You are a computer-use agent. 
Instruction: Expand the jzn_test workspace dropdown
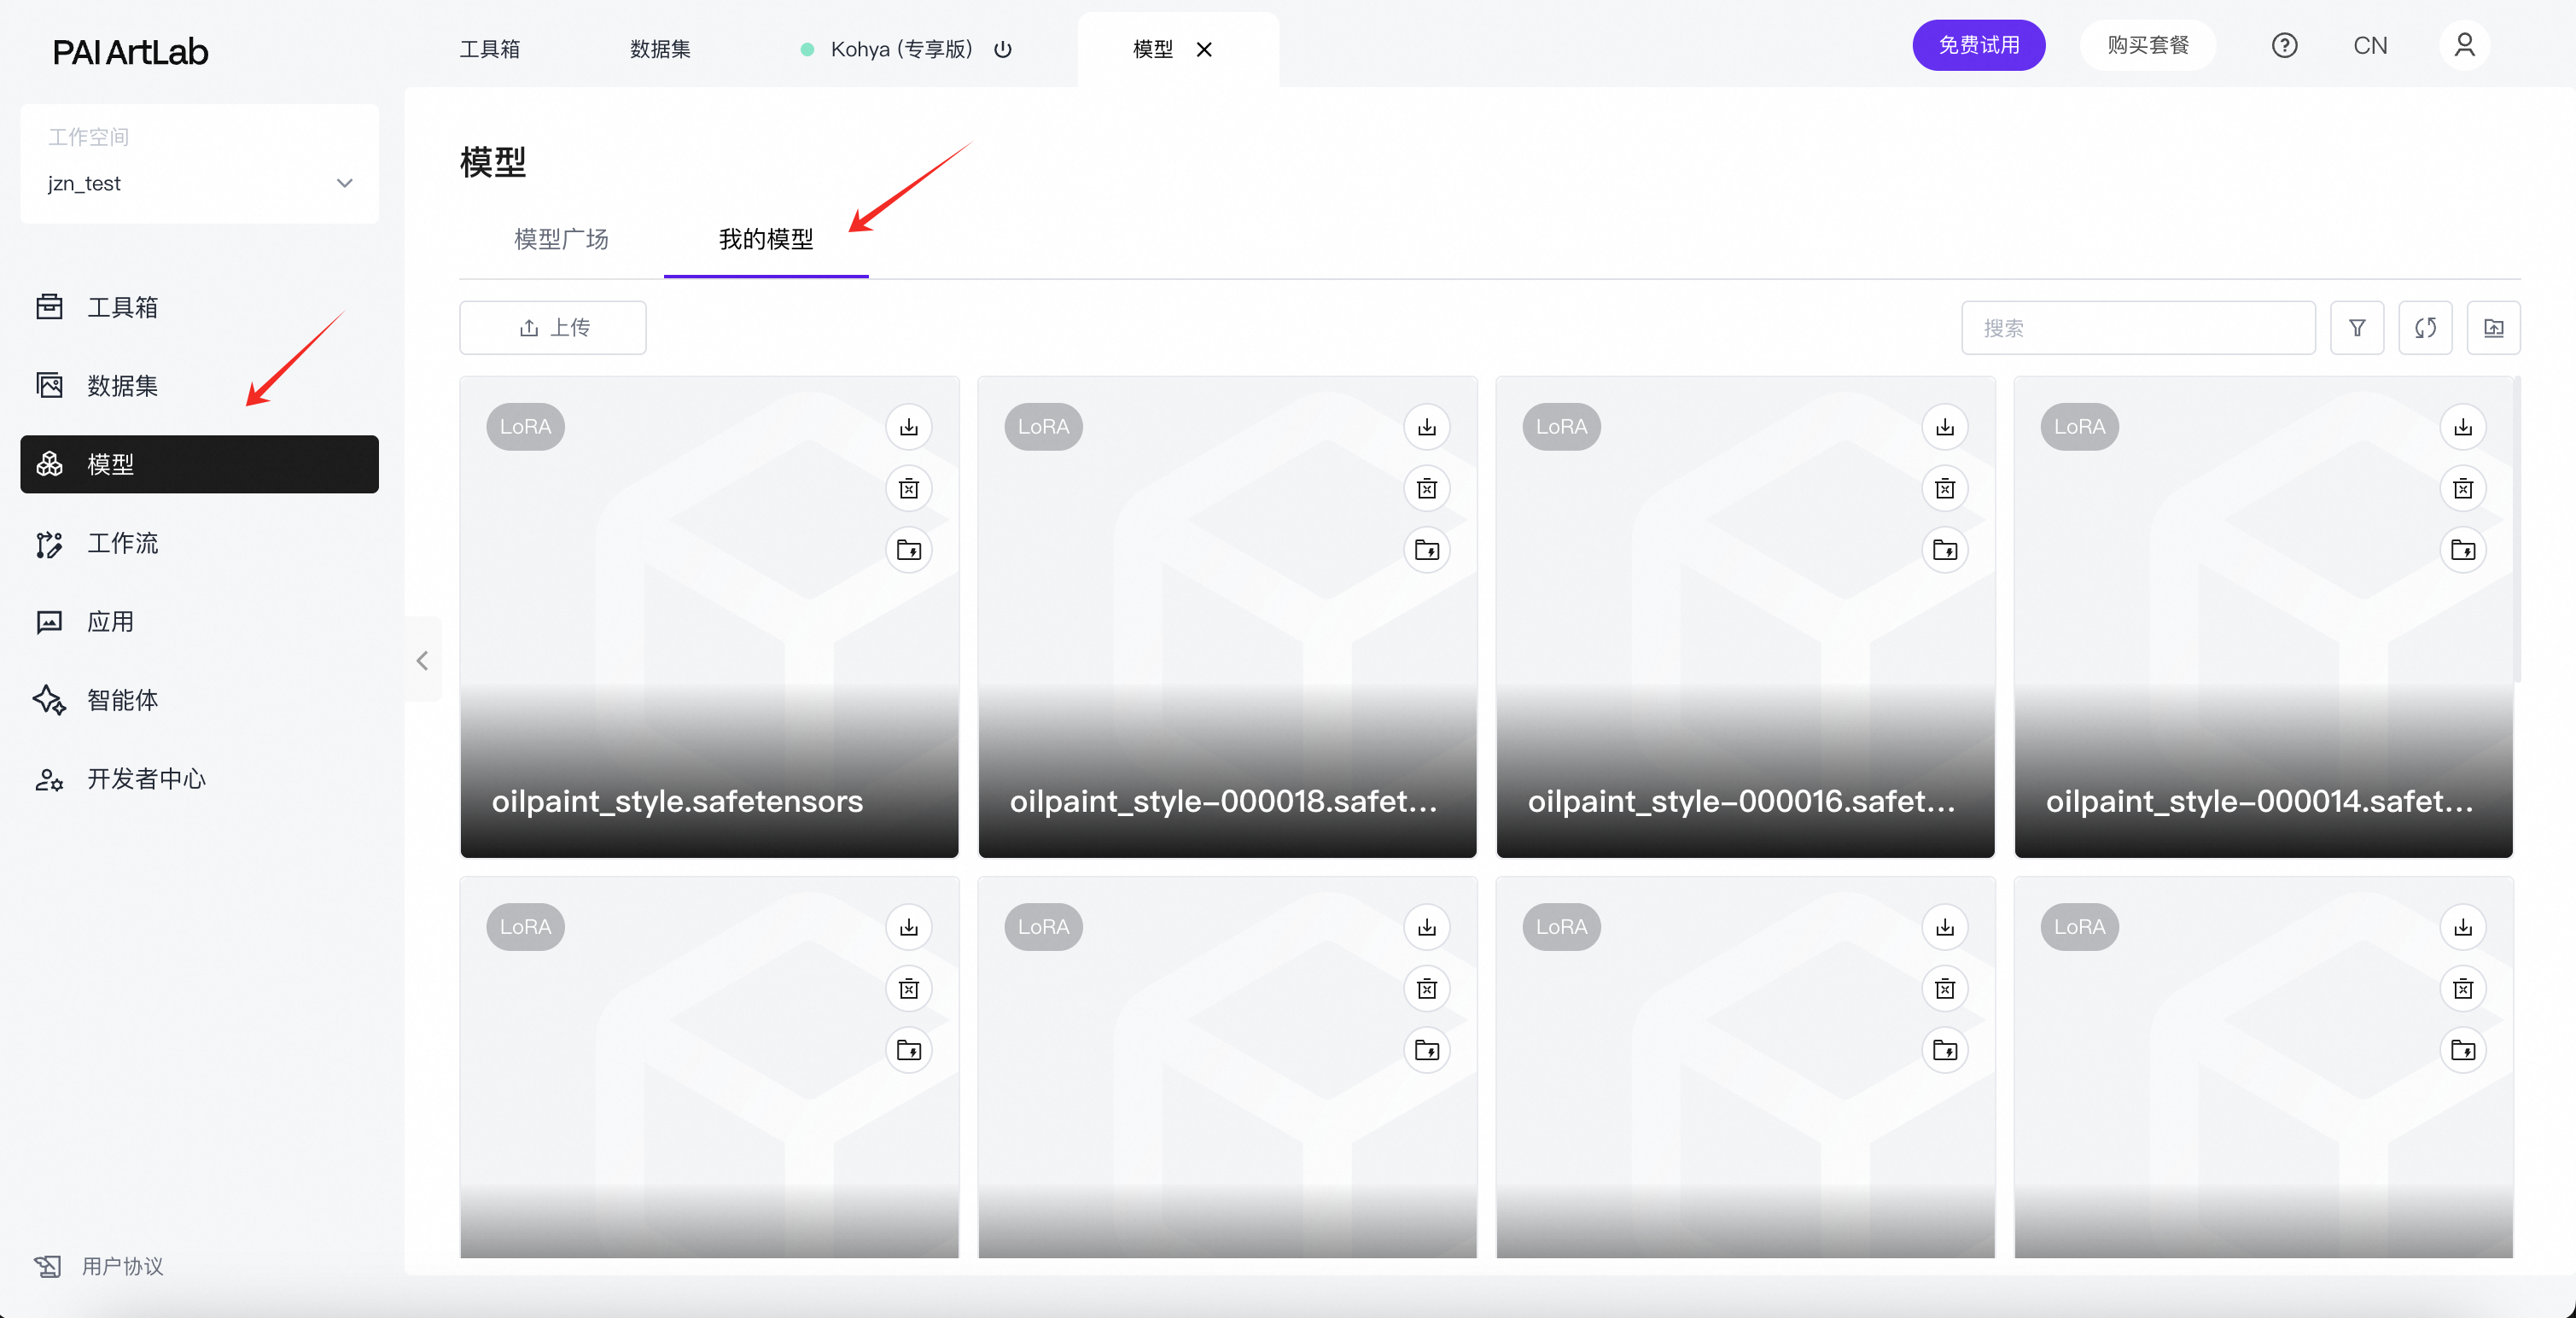click(344, 183)
